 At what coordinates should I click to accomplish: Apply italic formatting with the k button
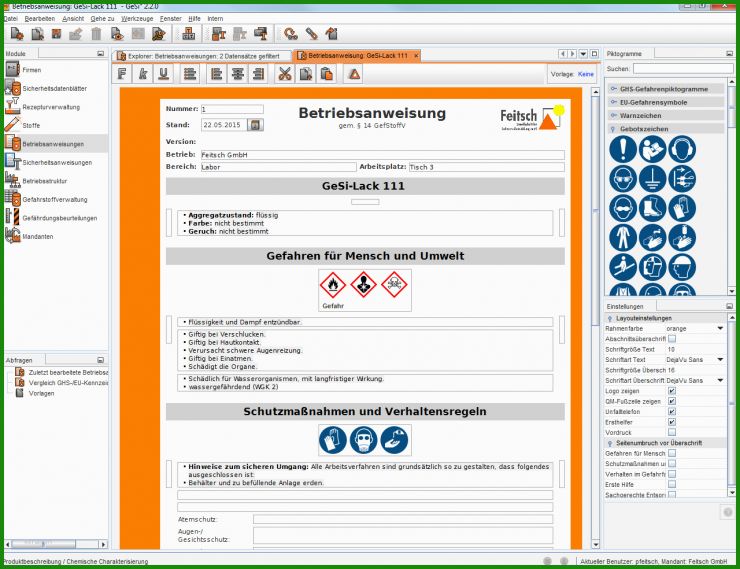pos(143,74)
